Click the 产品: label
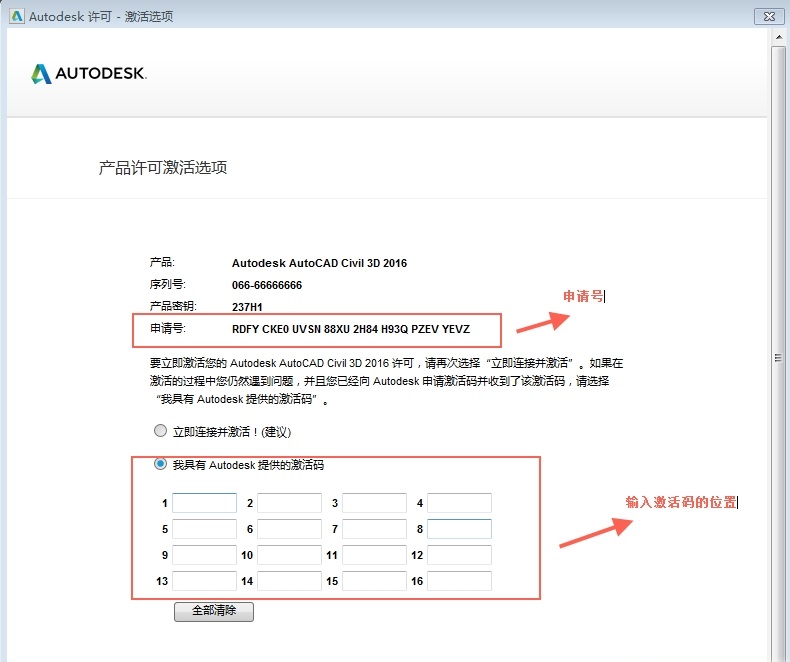This screenshot has width=790, height=662. tap(162, 262)
